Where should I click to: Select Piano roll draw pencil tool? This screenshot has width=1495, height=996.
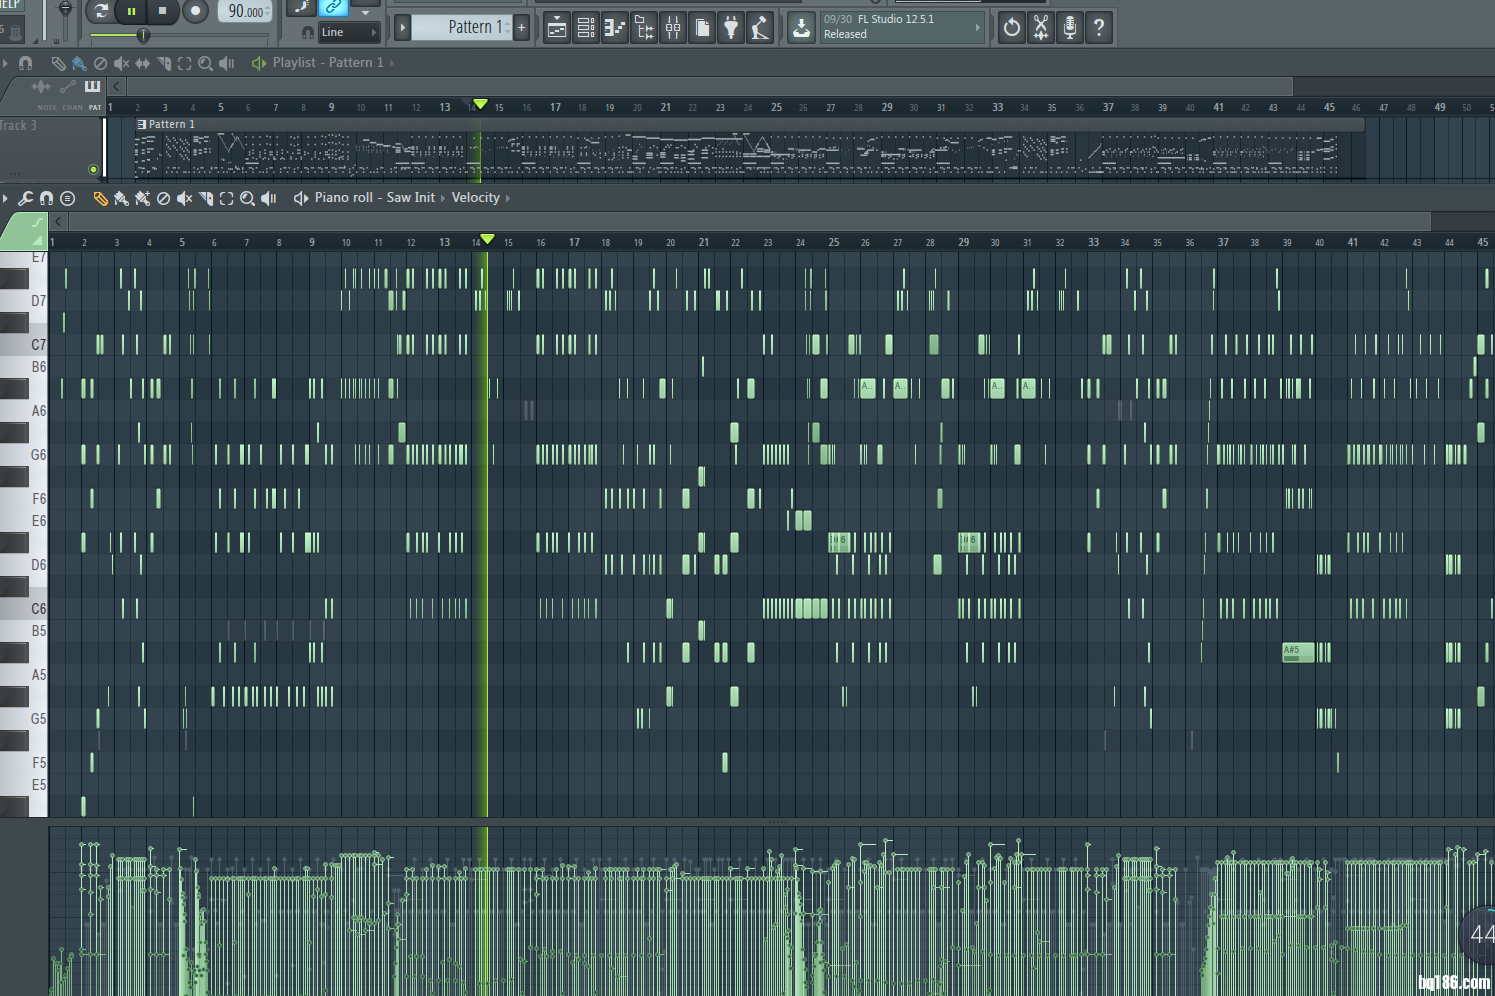click(x=100, y=198)
